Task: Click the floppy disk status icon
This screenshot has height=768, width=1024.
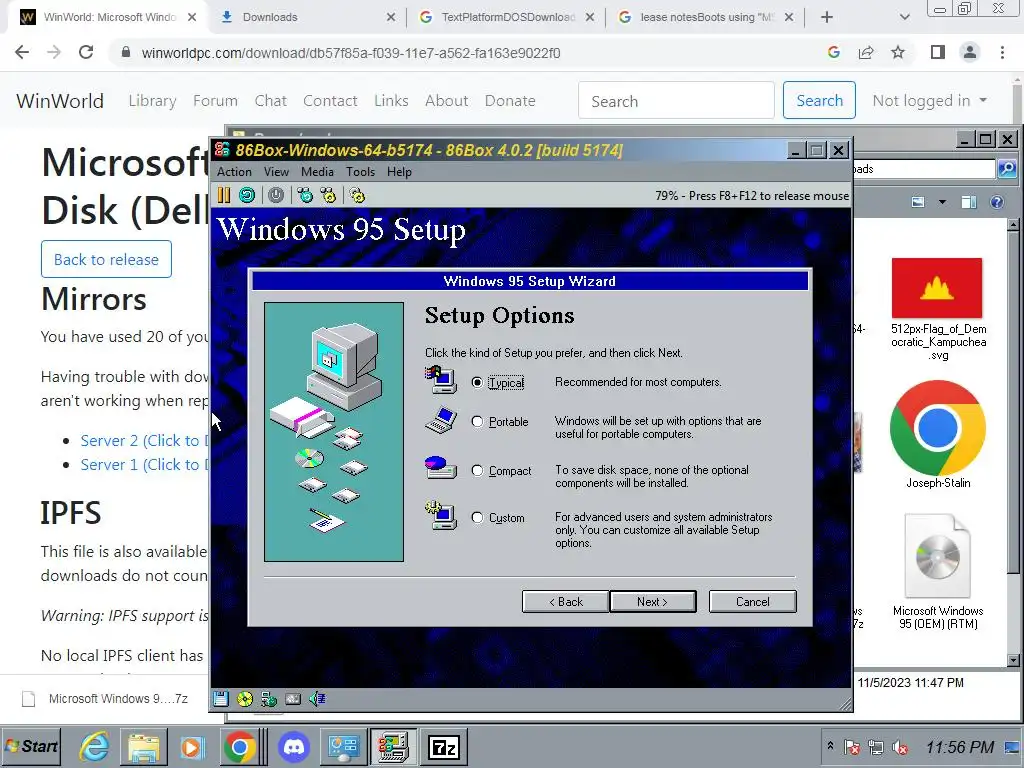Action: (x=221, y=699)
